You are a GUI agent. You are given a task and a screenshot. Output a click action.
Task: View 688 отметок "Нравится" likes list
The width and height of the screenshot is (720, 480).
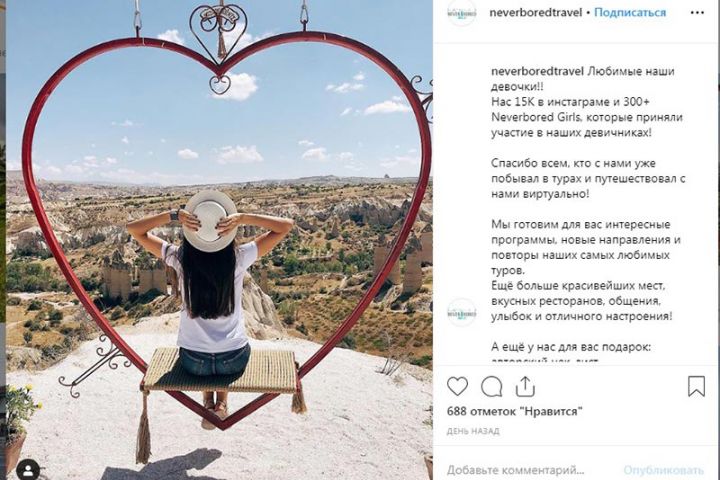pos(515,411)
